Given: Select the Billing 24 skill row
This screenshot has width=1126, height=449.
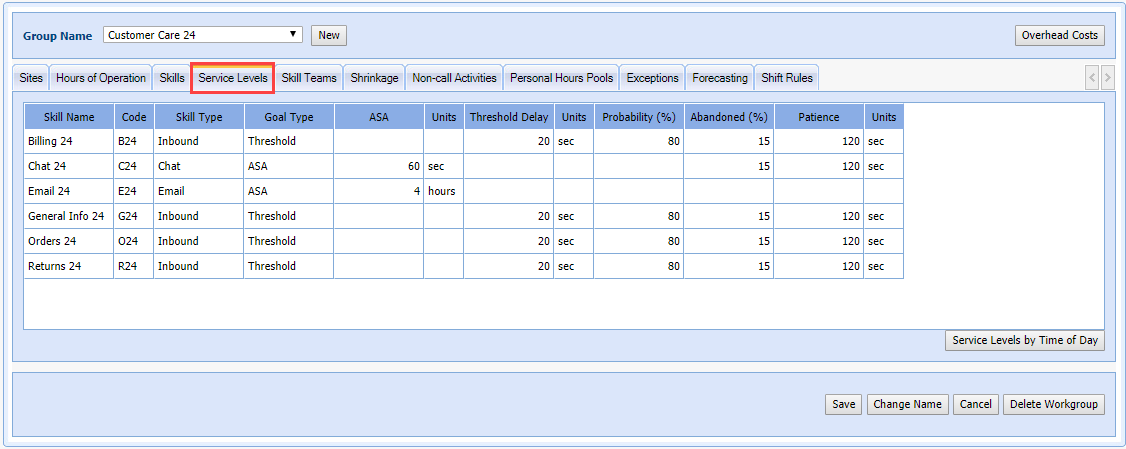Looking at the screenshot, I should pyautogui.click(x=68, y=141).
